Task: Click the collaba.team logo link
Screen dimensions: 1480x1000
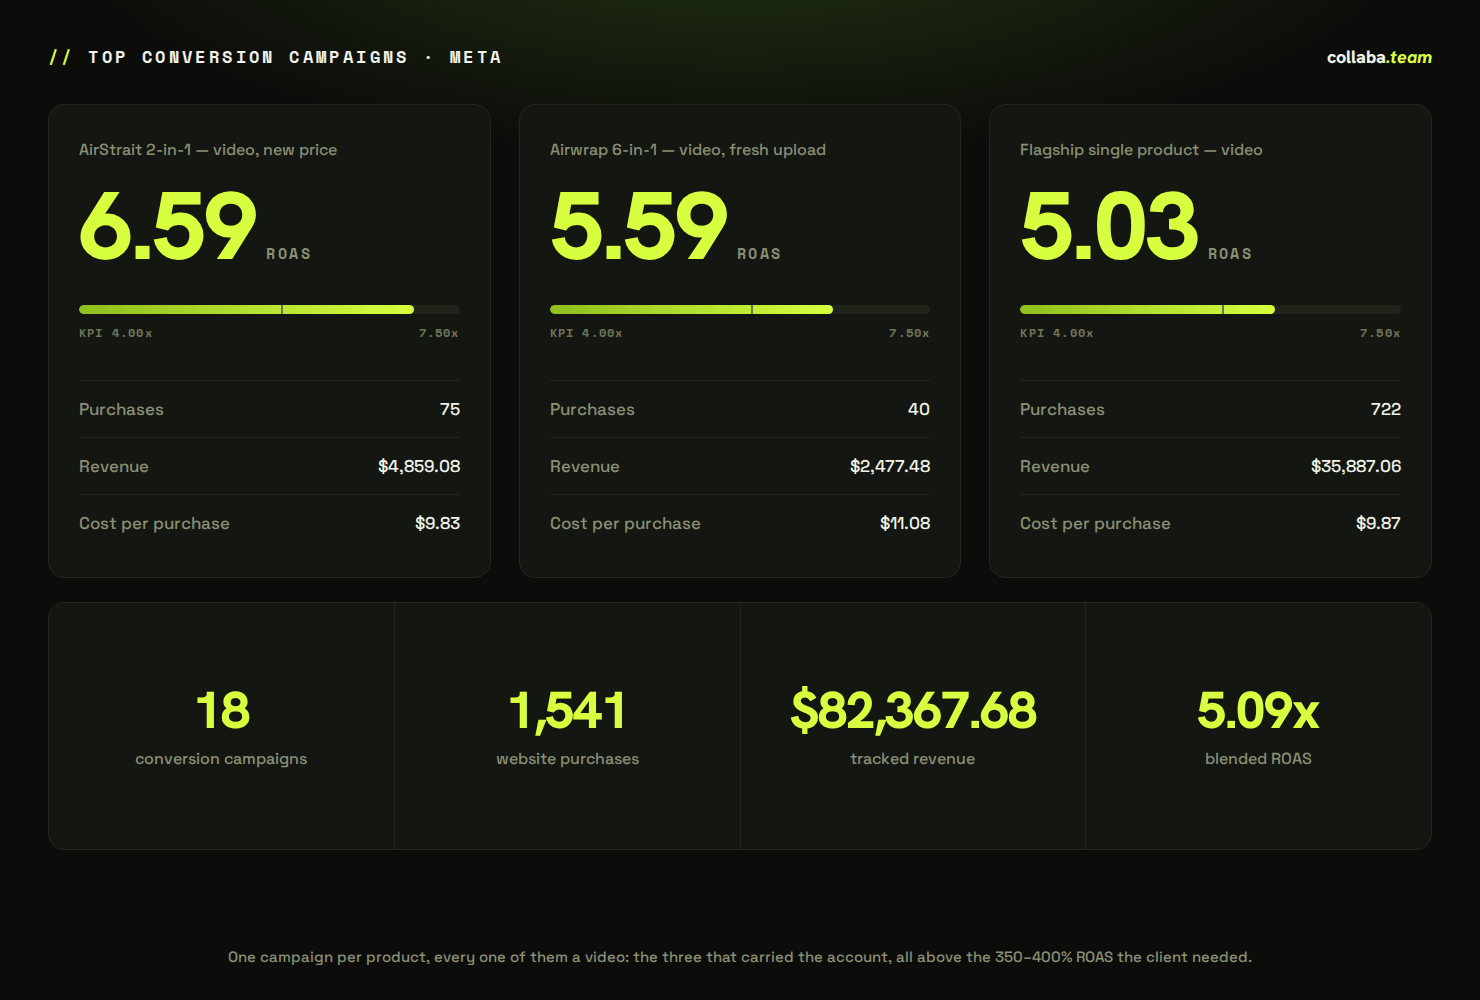Action: 1379,57
